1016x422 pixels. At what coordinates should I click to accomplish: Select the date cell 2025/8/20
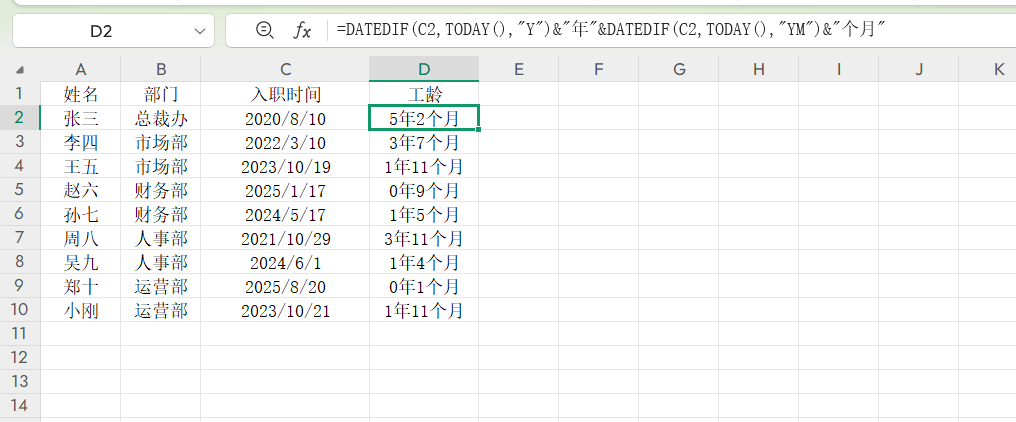coord(285,286)
